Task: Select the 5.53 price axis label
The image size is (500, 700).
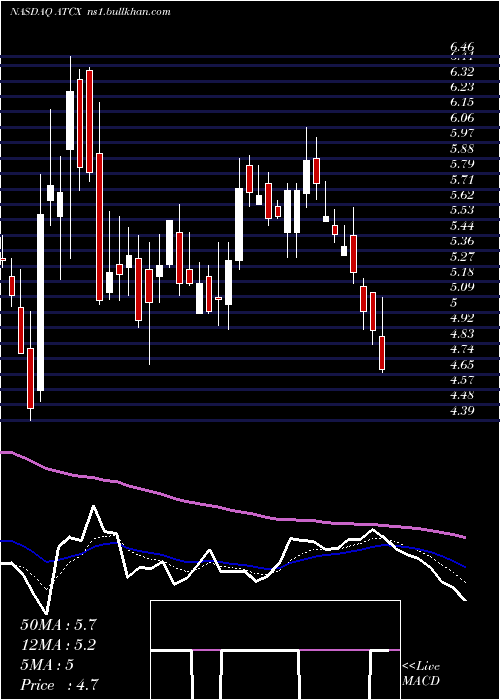Action: point(462,210)
